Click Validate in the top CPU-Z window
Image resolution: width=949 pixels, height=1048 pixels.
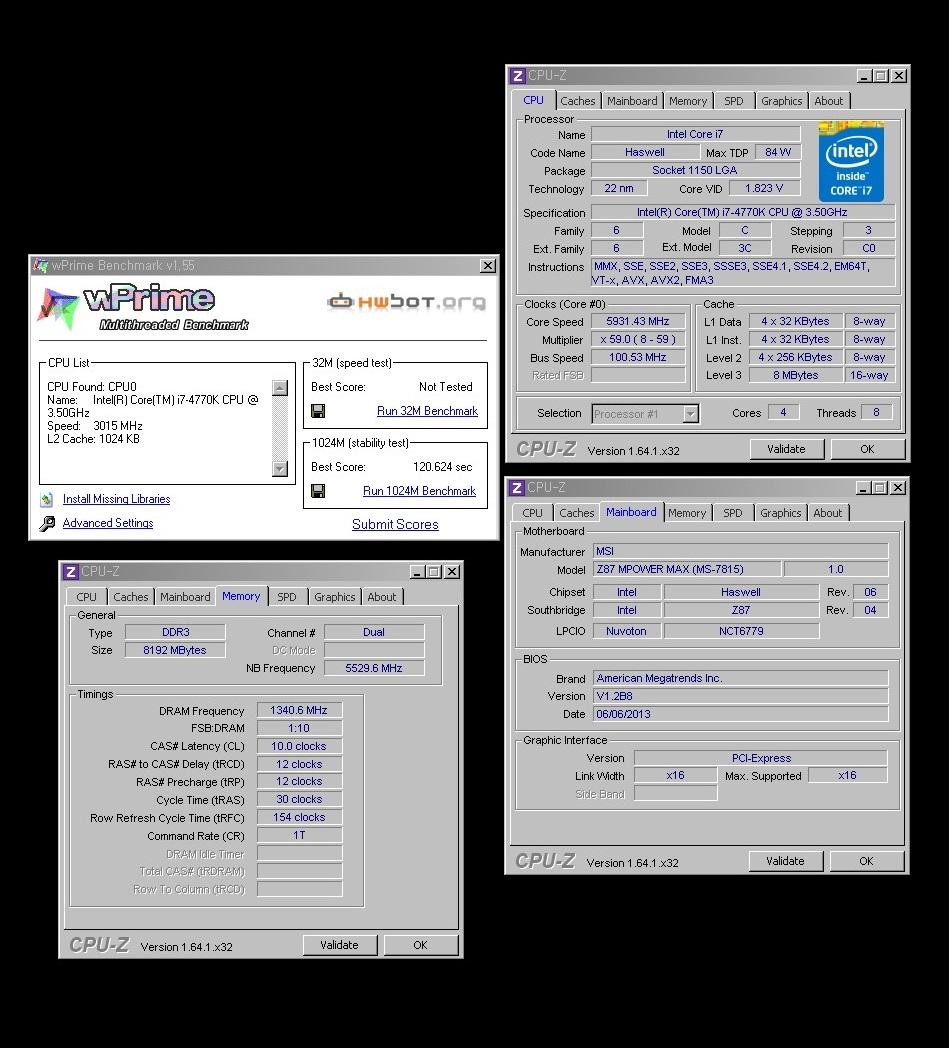click(786, 449)
